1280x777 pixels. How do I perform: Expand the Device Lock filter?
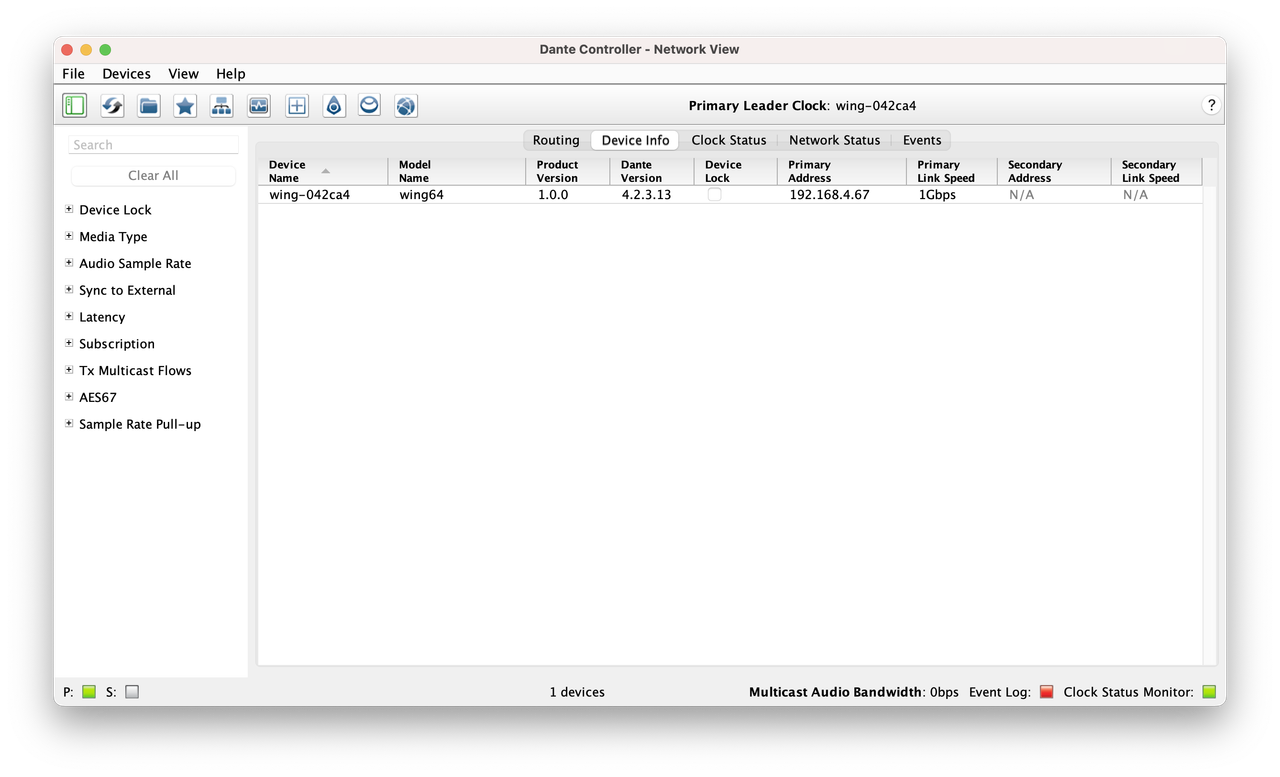[69, 209]
